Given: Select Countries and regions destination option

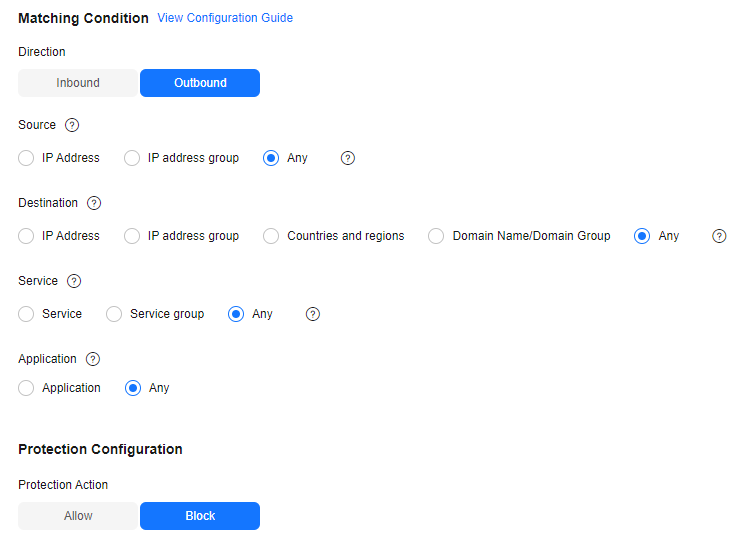Looking at the screenshot, I should tap(271, 236).
